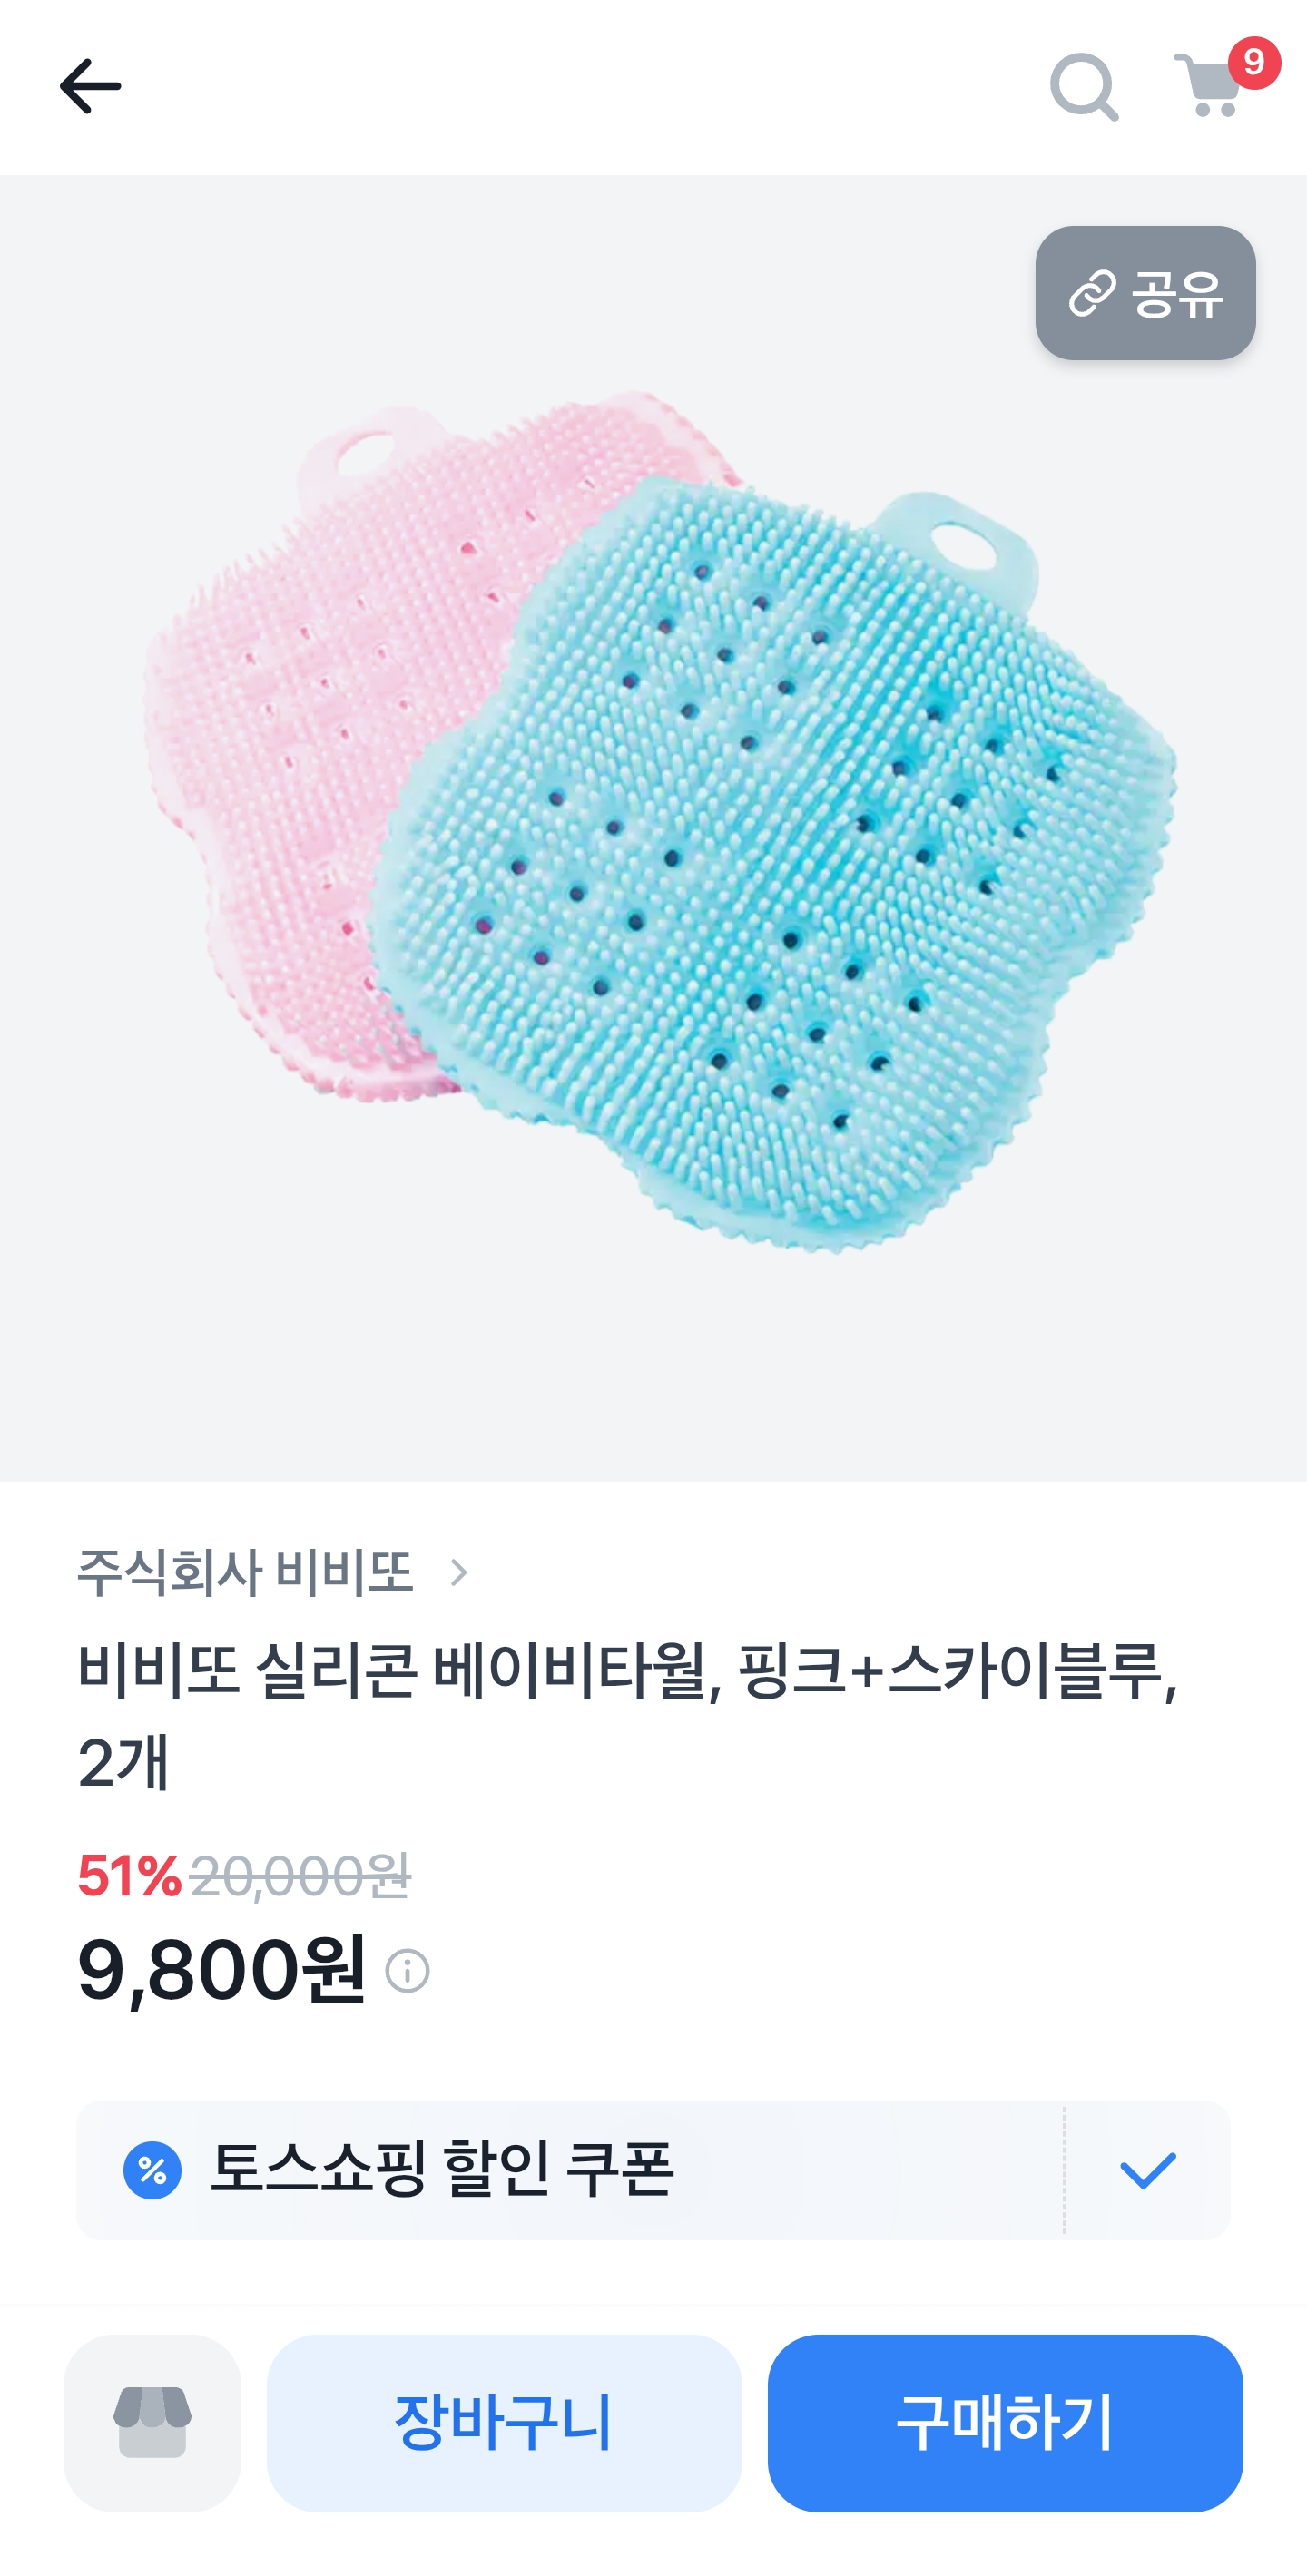The image size is (1307, 2576).
Task: Tap the red cart badge showing 9
Action: (x=1254, y=62)
